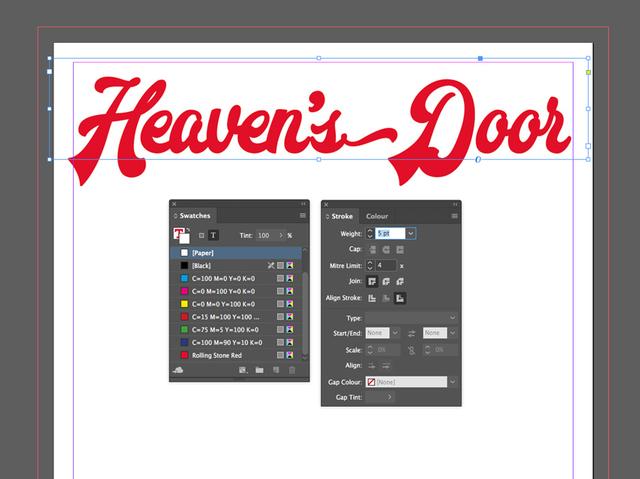The width and height of the screenshot is (640, 479).
Task: Select the [Paper] swatch
Action: (x=237, y=253)
